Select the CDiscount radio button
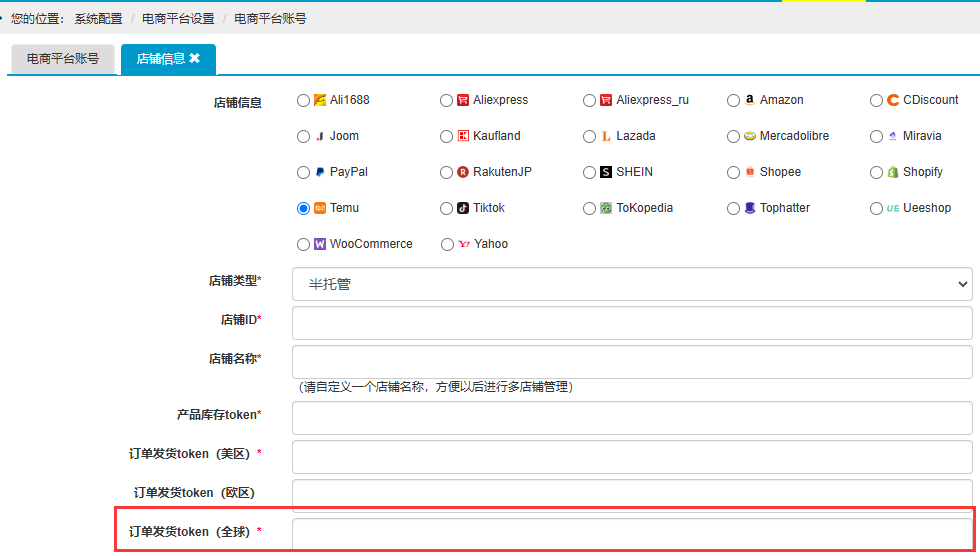This screenshot has height=556, width=980. 876,101
